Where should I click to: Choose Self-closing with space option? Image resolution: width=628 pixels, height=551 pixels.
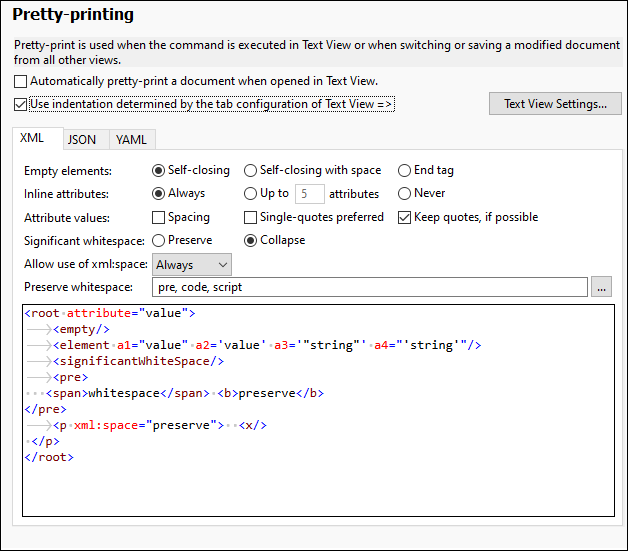[x=251, y=170]
